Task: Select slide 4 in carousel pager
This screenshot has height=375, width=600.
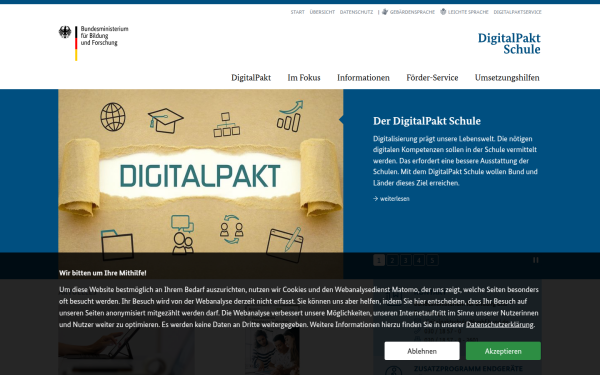Action: [419, 261]
